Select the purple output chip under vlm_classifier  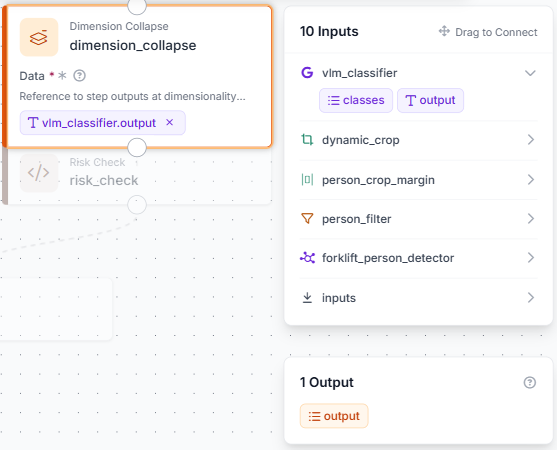[x=430, y=101]
